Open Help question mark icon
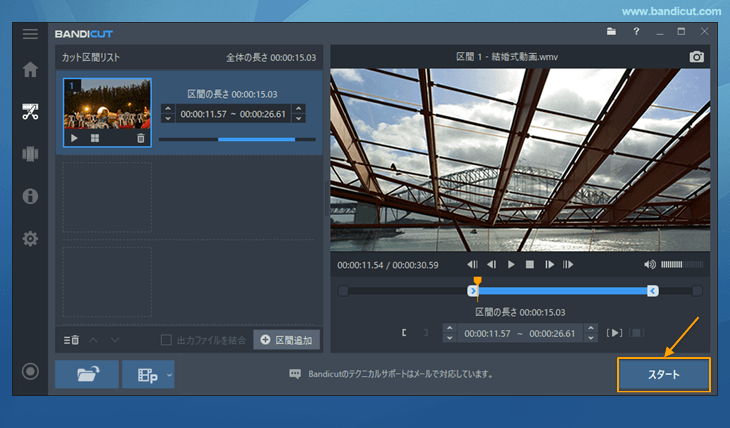 [x=636, y=32]
